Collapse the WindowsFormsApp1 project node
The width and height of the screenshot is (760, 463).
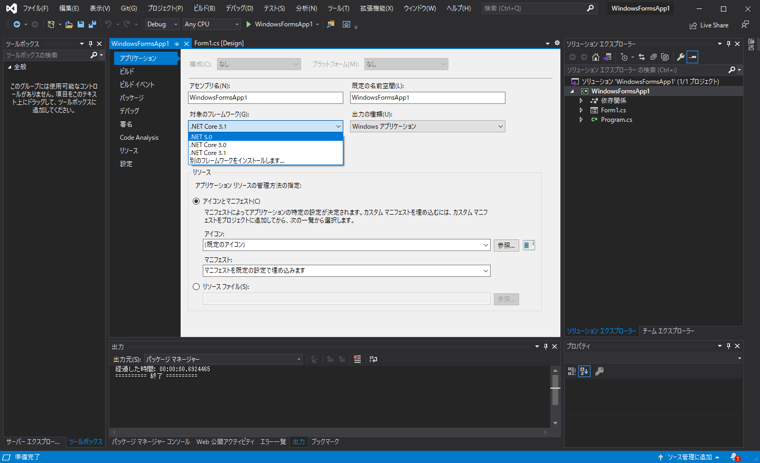[572, 91]
